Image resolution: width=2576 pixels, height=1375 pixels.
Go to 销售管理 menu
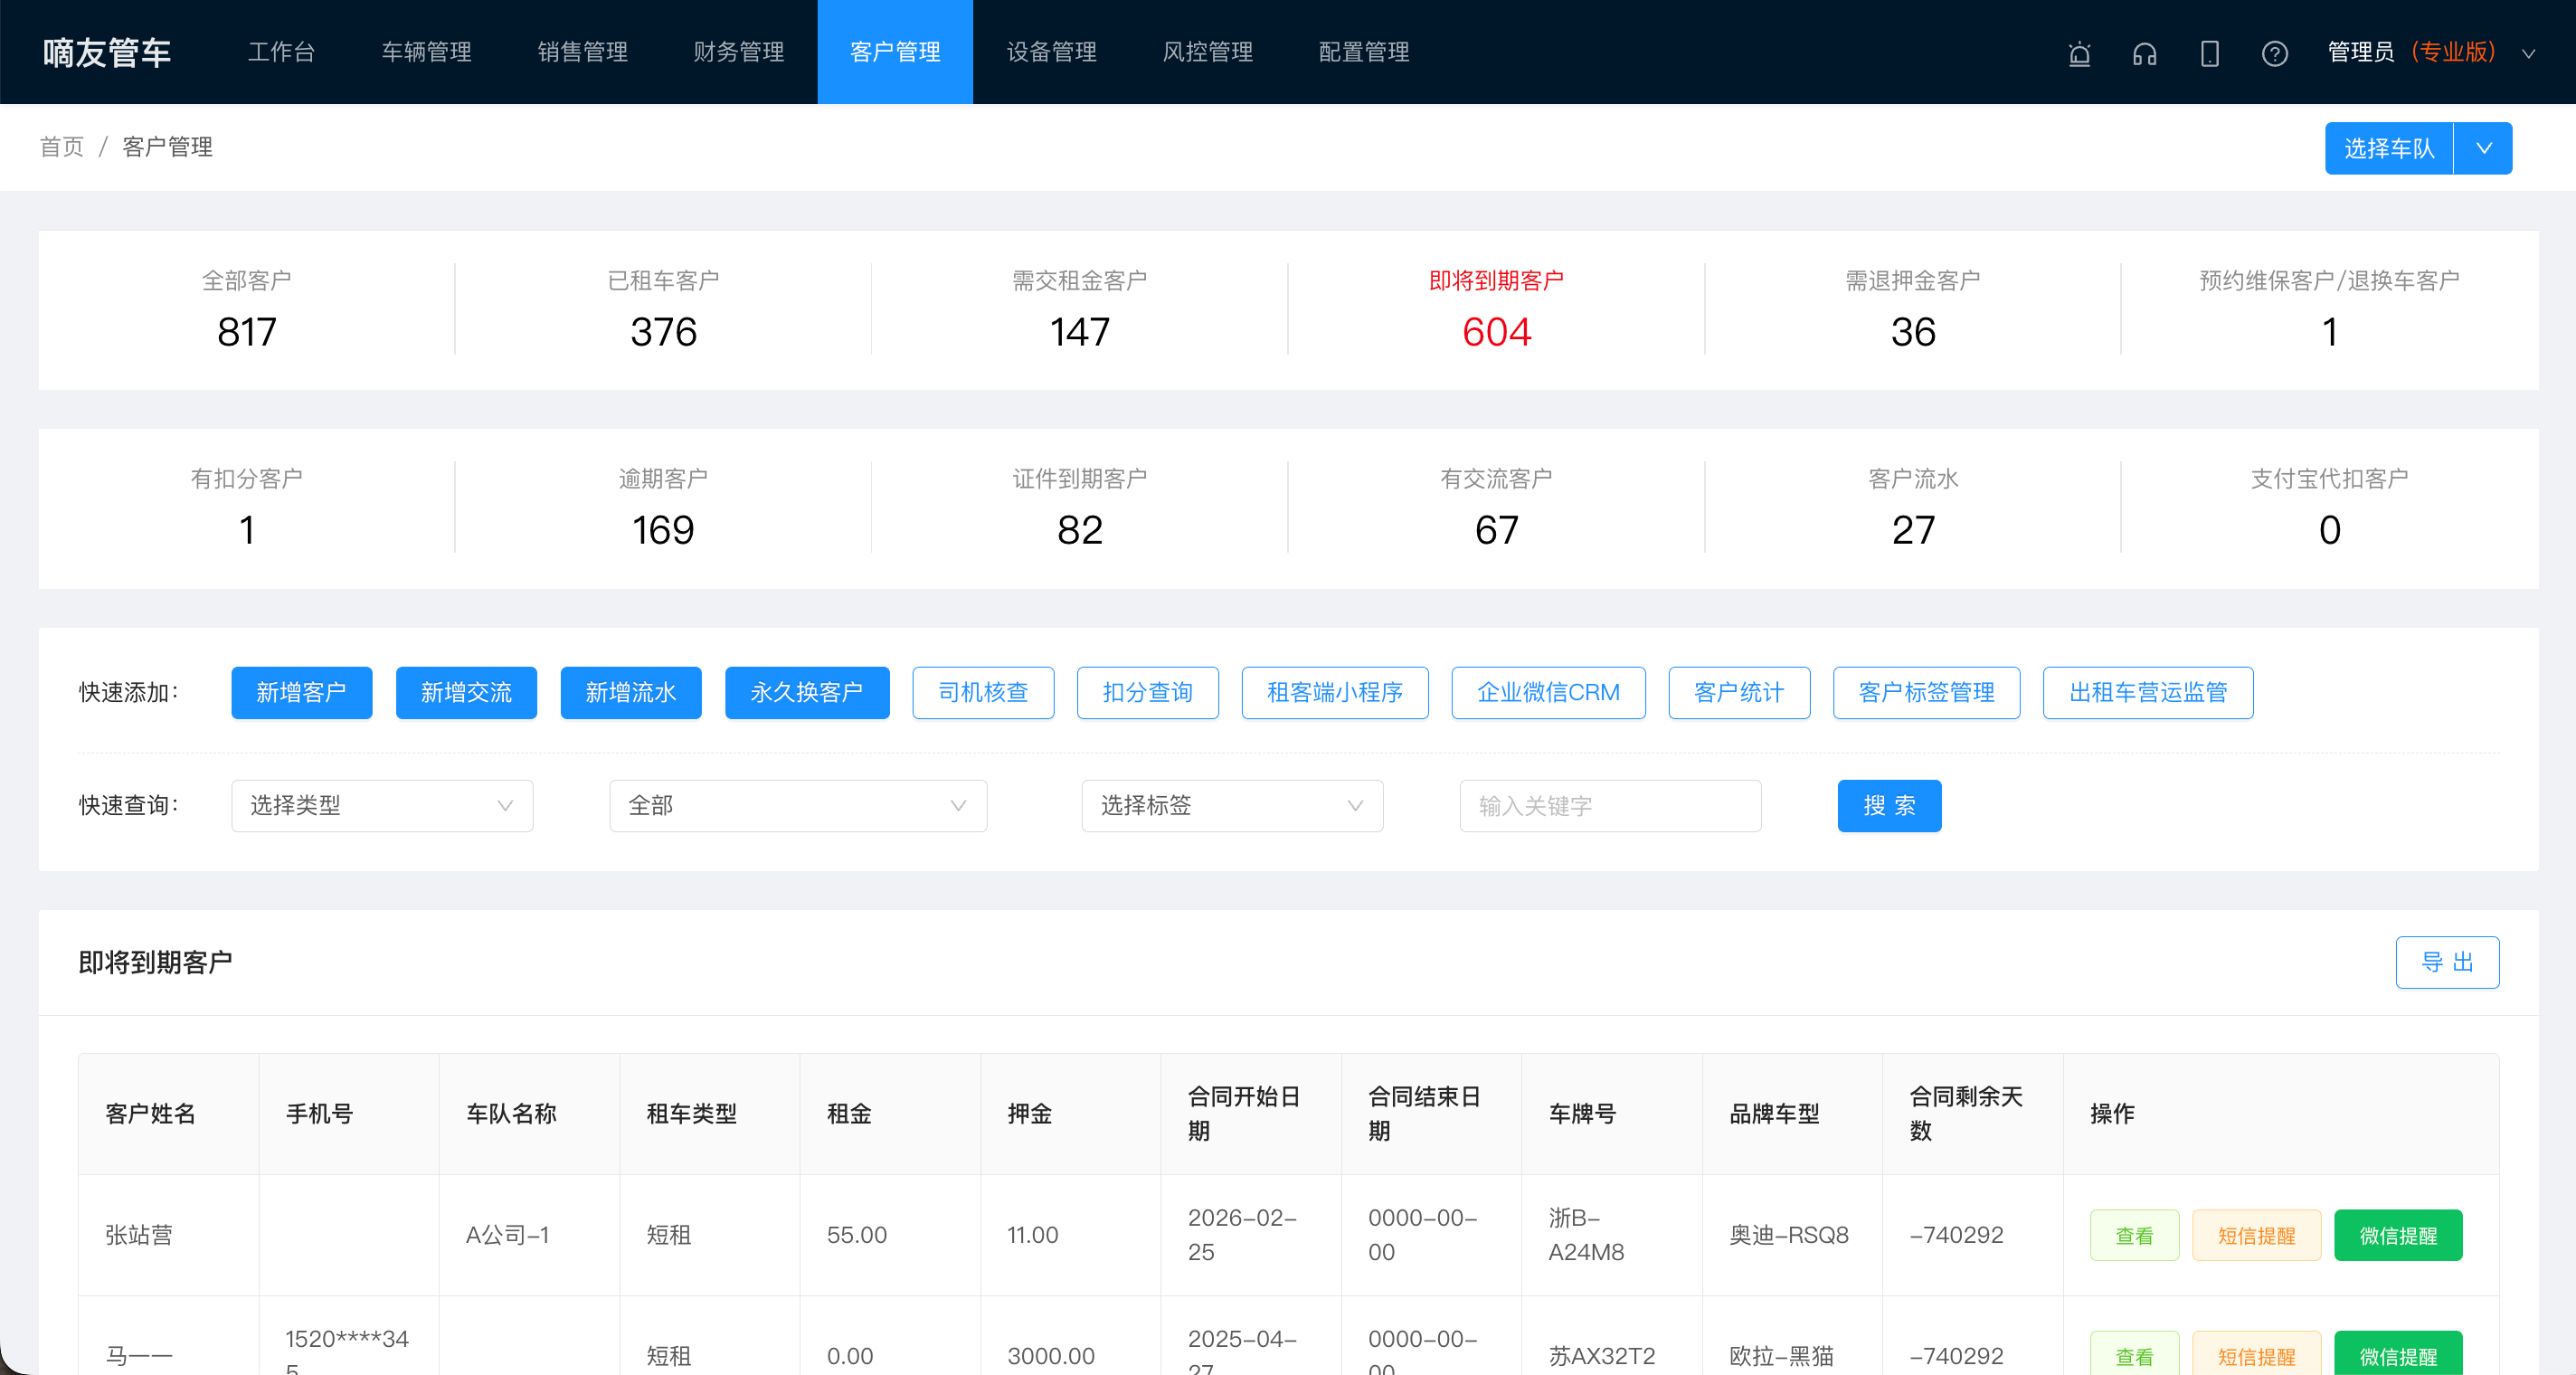click(x=583, y=52)
